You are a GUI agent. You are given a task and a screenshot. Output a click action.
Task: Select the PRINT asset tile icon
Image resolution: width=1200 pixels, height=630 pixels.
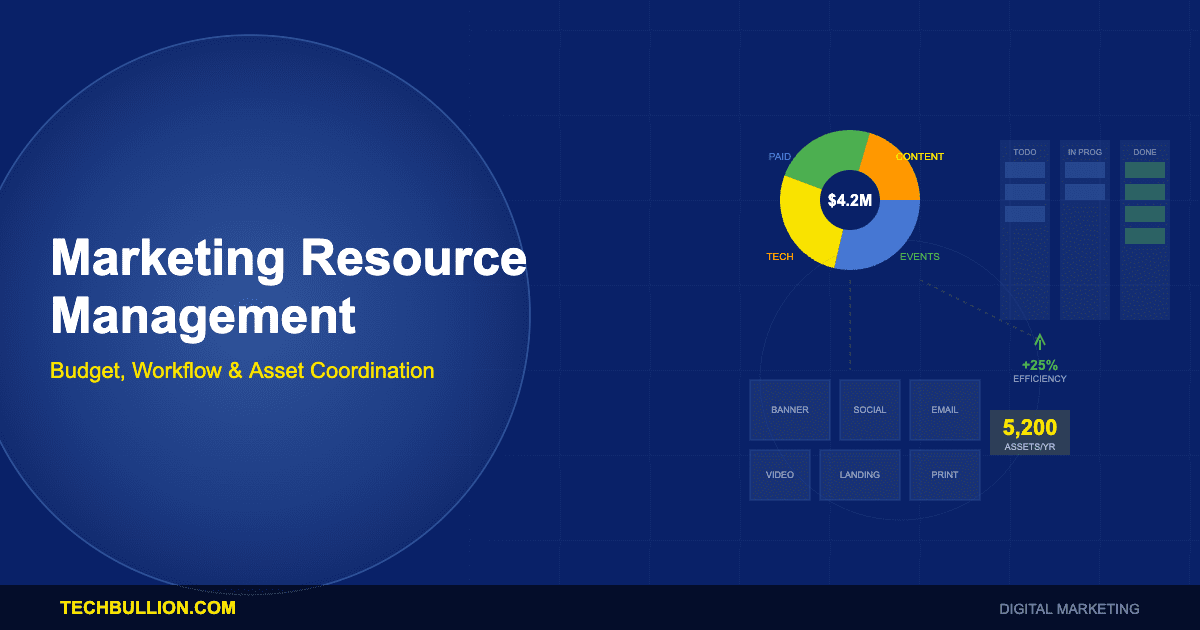pos(944,475)
